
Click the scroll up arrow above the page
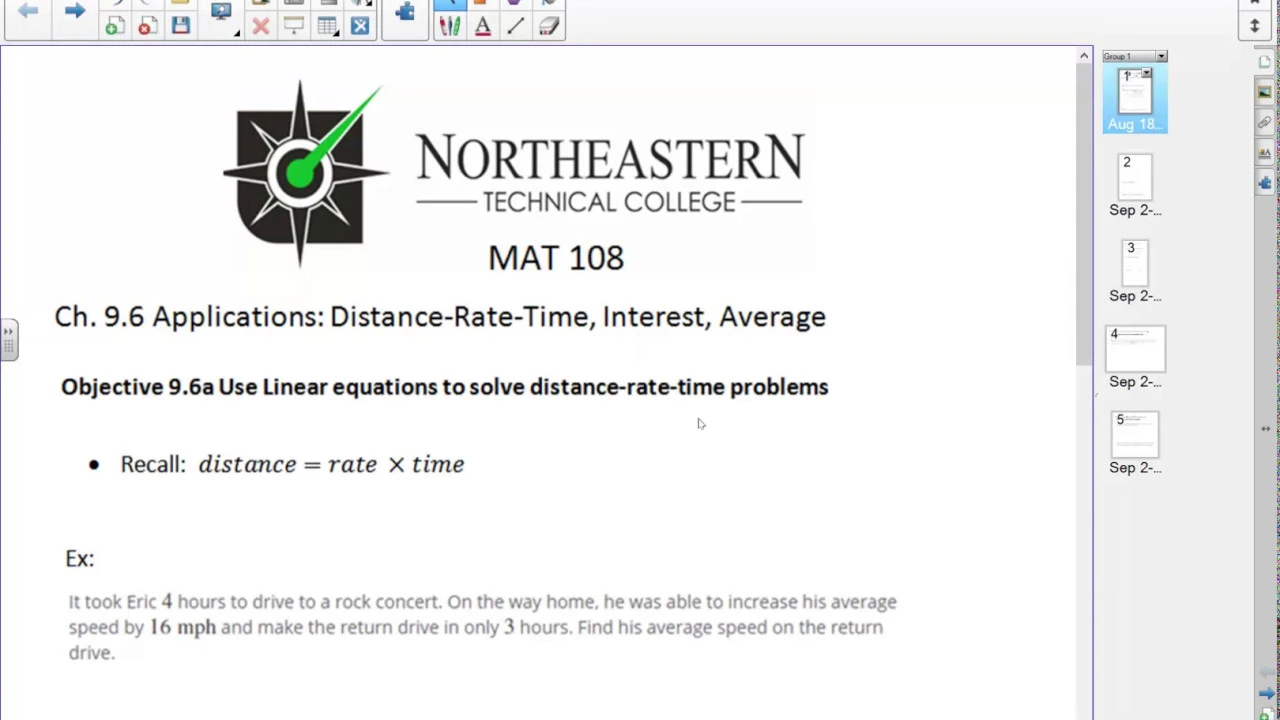1084,56
